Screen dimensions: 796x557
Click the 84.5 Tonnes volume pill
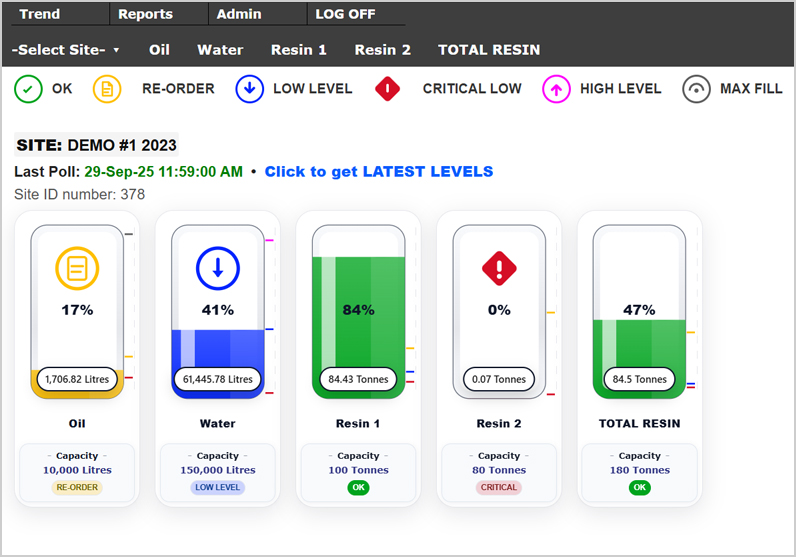tap(639, 379)
